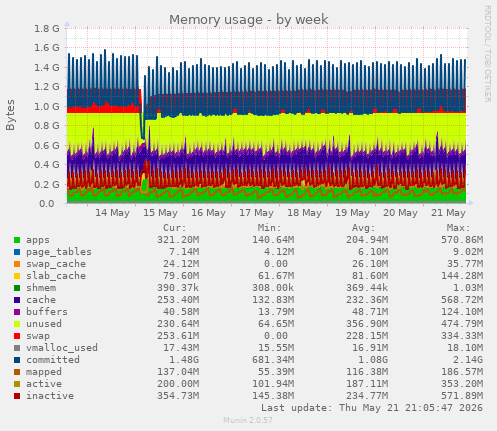Click the purple buffers legend swatch
Screen dimensions: 497x431
click(x=17, y=312)
